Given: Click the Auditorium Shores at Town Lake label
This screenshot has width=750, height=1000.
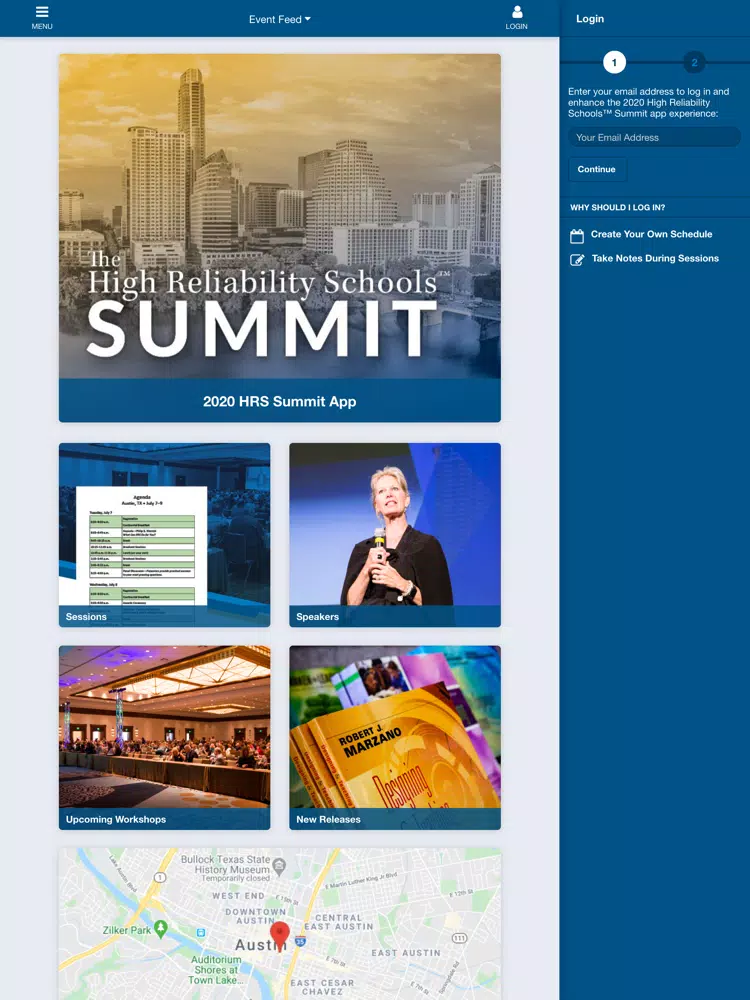Looking at the screenshot, I should point(217,969).
